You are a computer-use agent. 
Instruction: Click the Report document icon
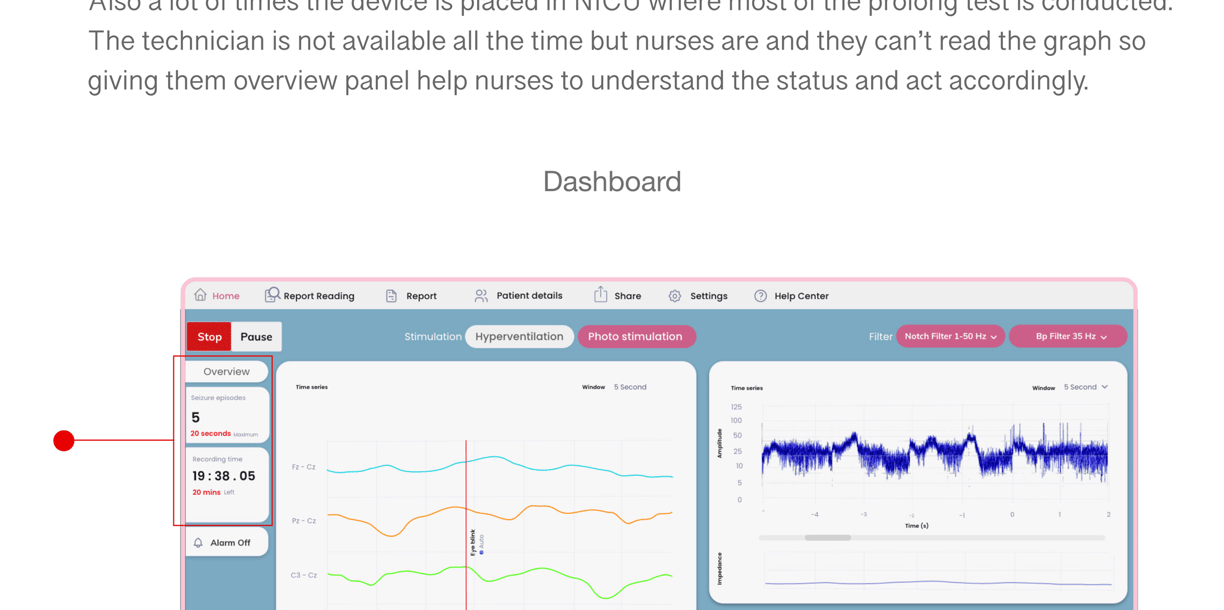(391, 296)
